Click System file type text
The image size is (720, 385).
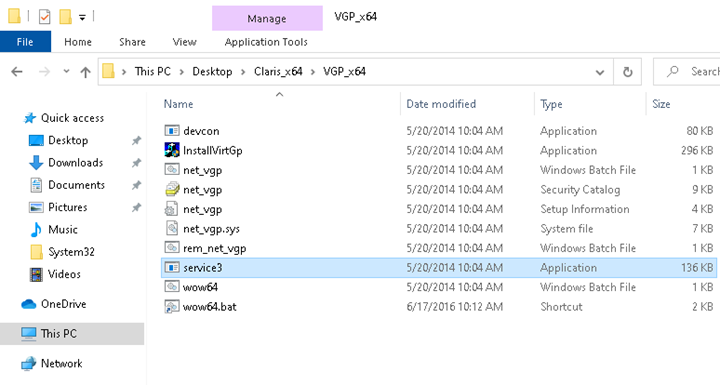566,228
